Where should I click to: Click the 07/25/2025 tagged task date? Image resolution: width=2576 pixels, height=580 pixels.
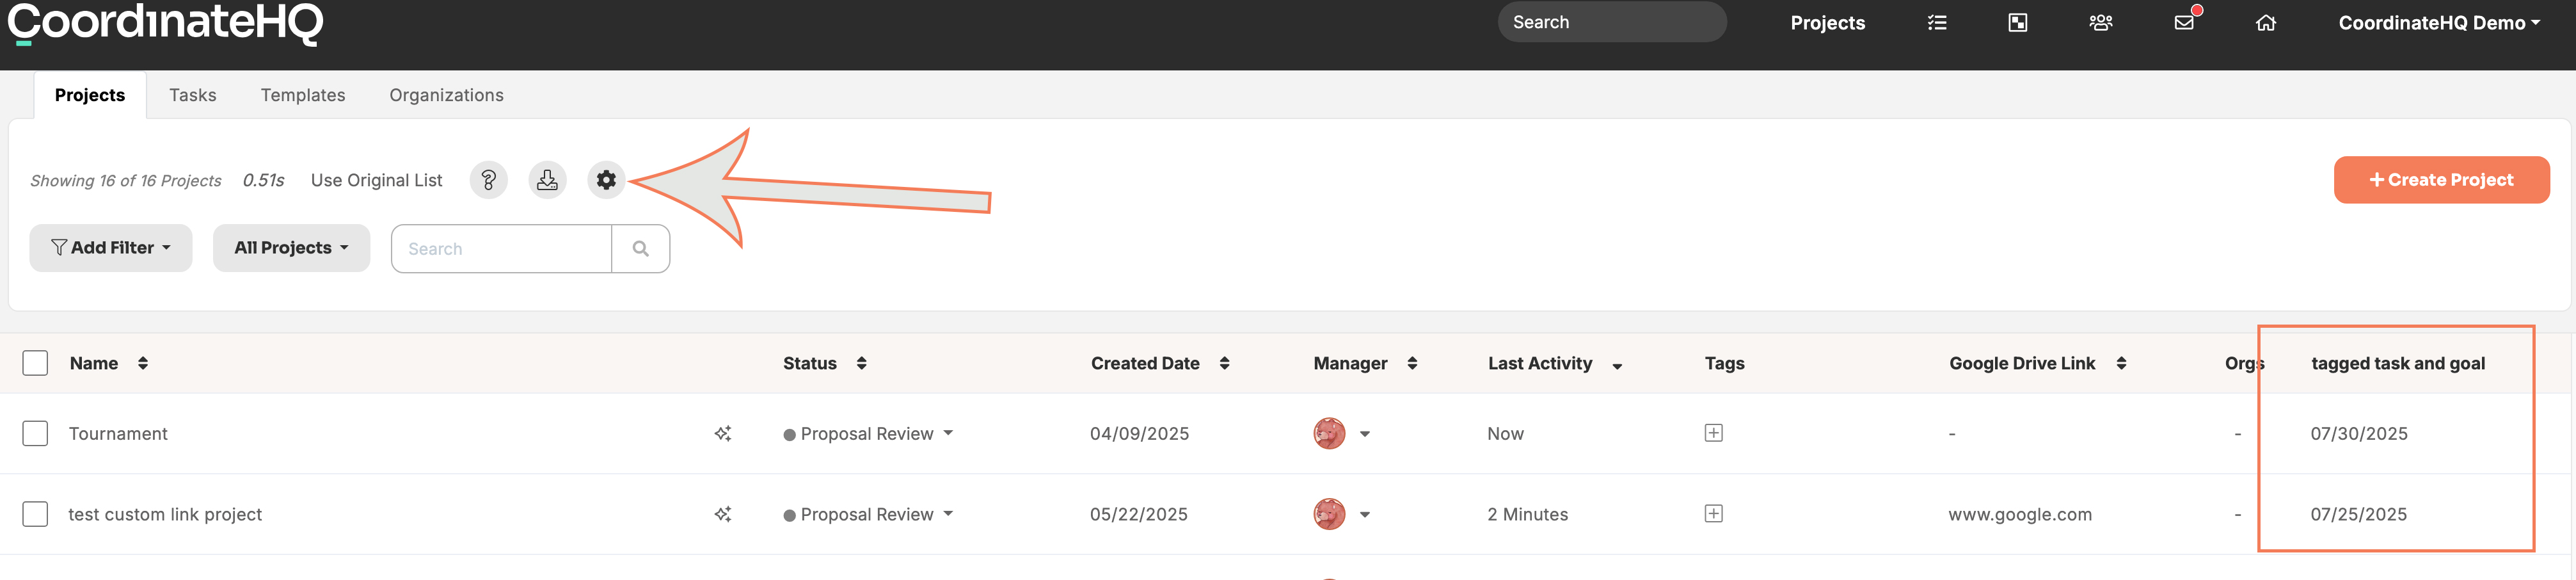tap(2358, 514)
